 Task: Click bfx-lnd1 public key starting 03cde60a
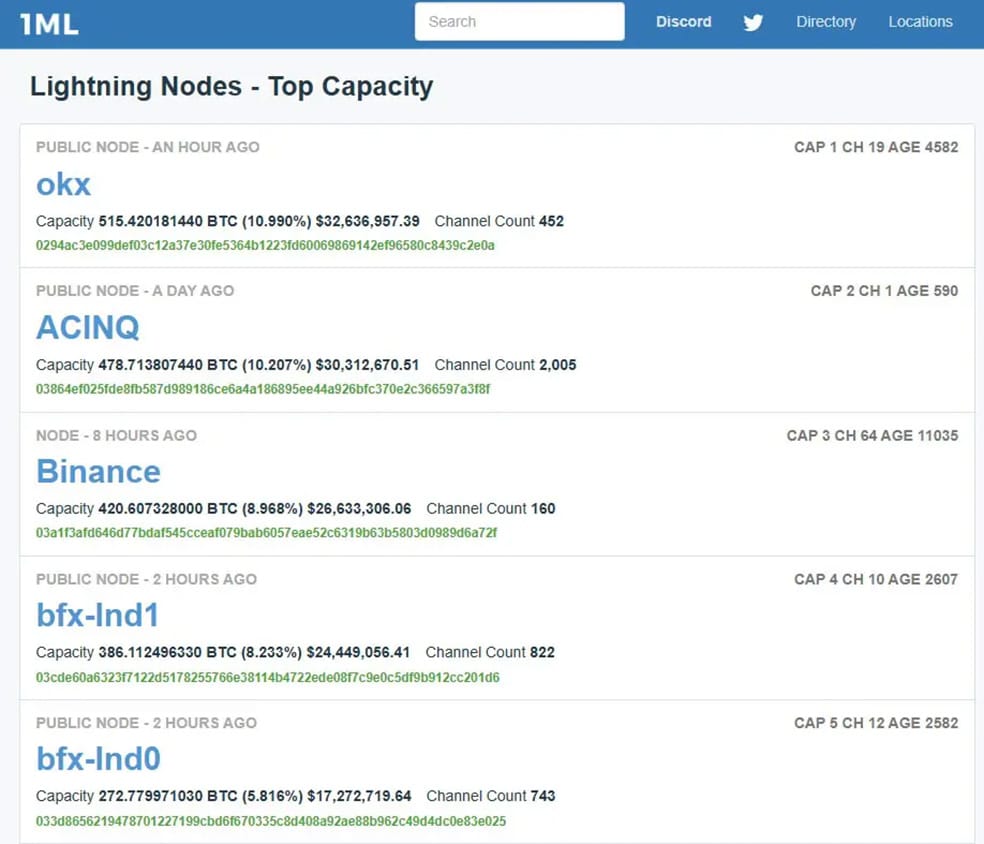point(267,678)
